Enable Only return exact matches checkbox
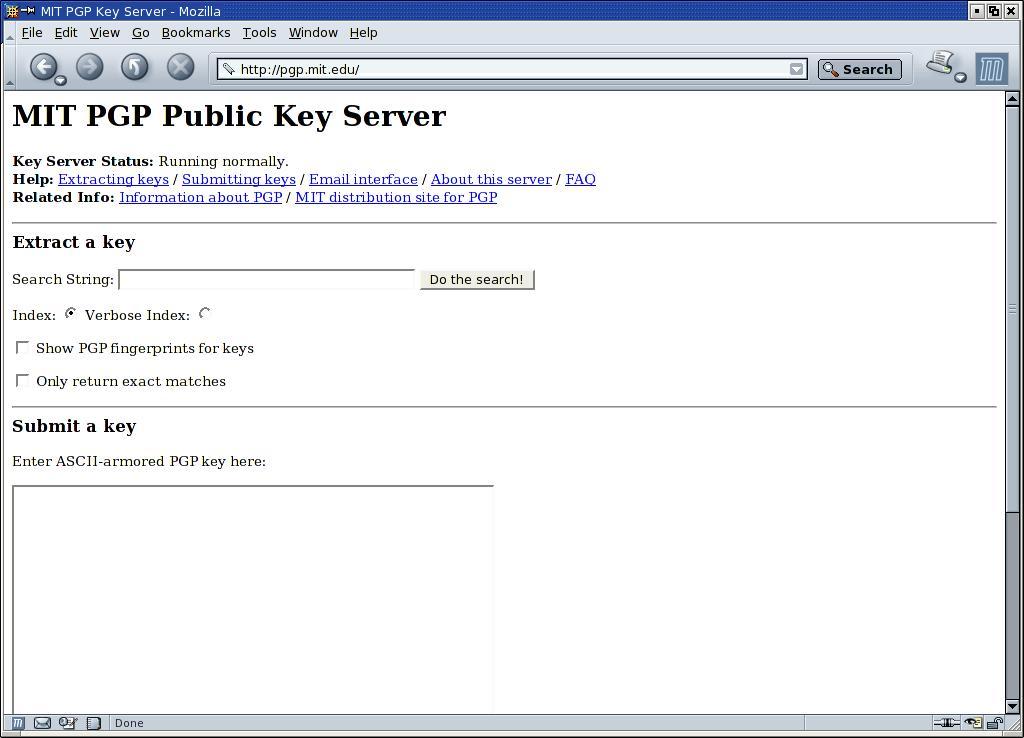The width and height of the screenshot is (1024, 738). (x=22, y=380)
